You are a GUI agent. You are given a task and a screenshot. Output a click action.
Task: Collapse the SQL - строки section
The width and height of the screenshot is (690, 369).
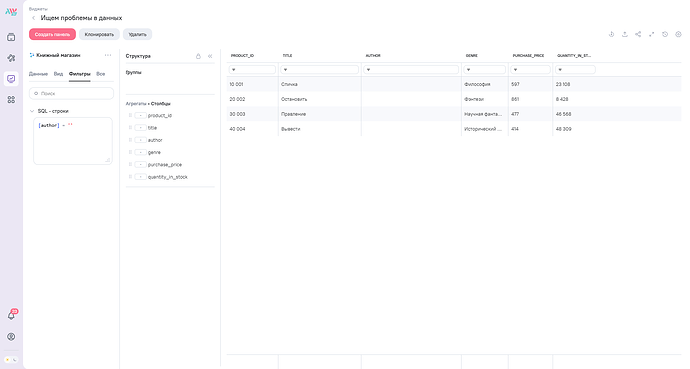pos(32,111)
